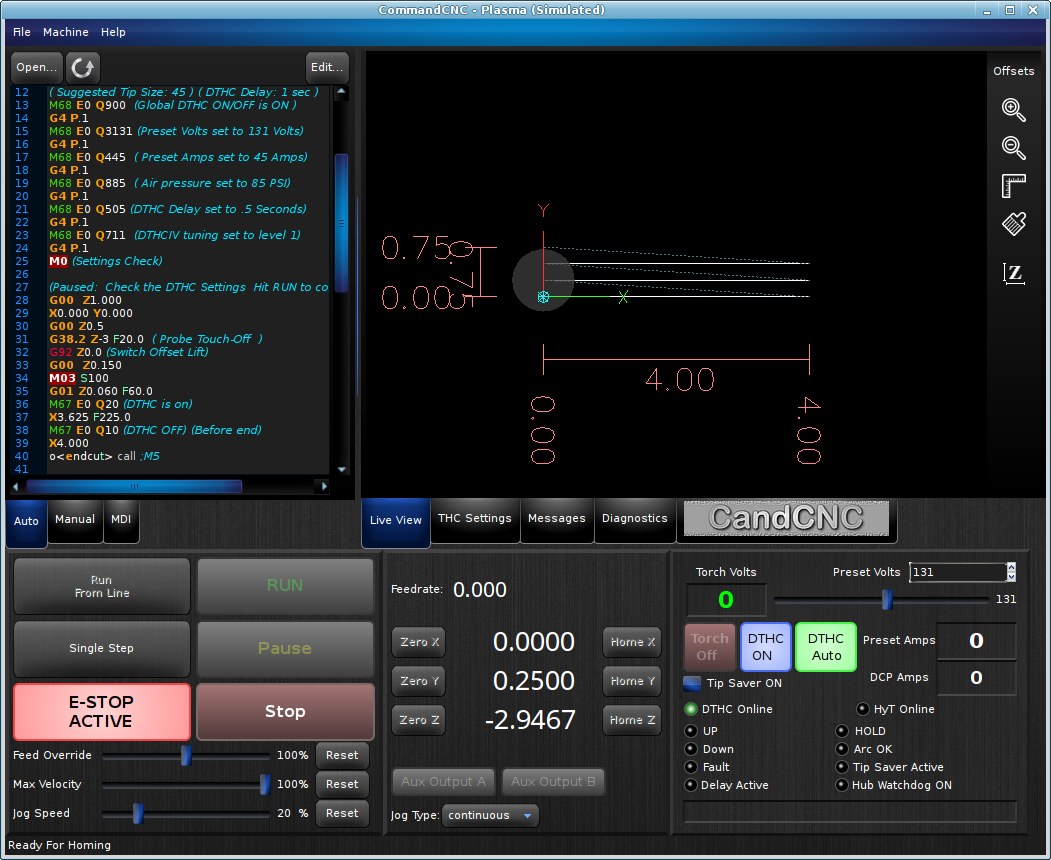The image size is (1051, 860).
Task: Click the Preset Volts input field
Action: [x=959, y=572]
